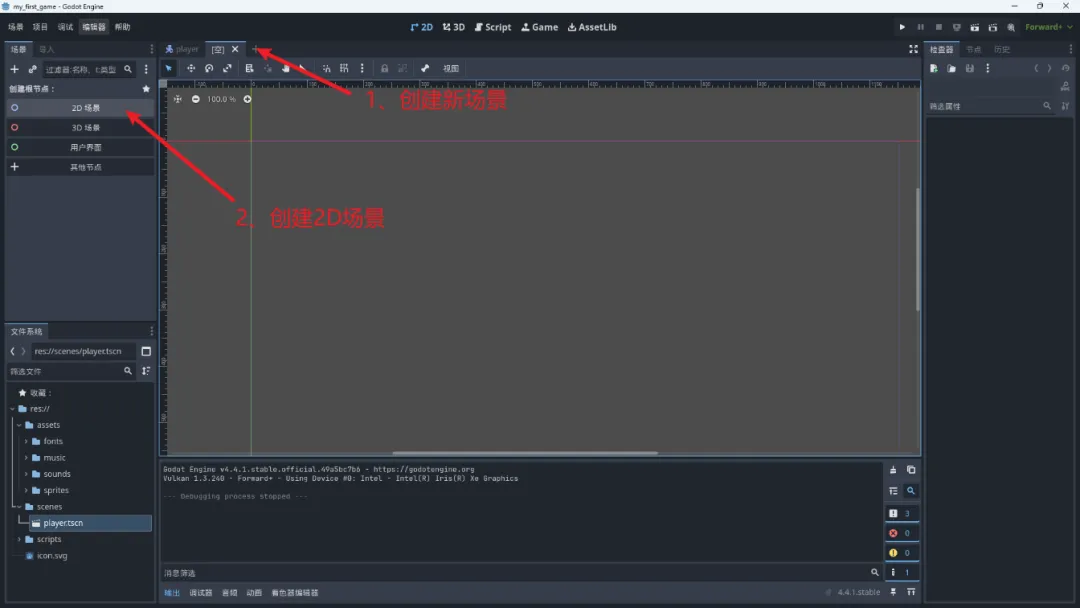1080x608 pixels.
Task: Focus the 筛选文件 file filter field
Action: (x=70, y=371)
